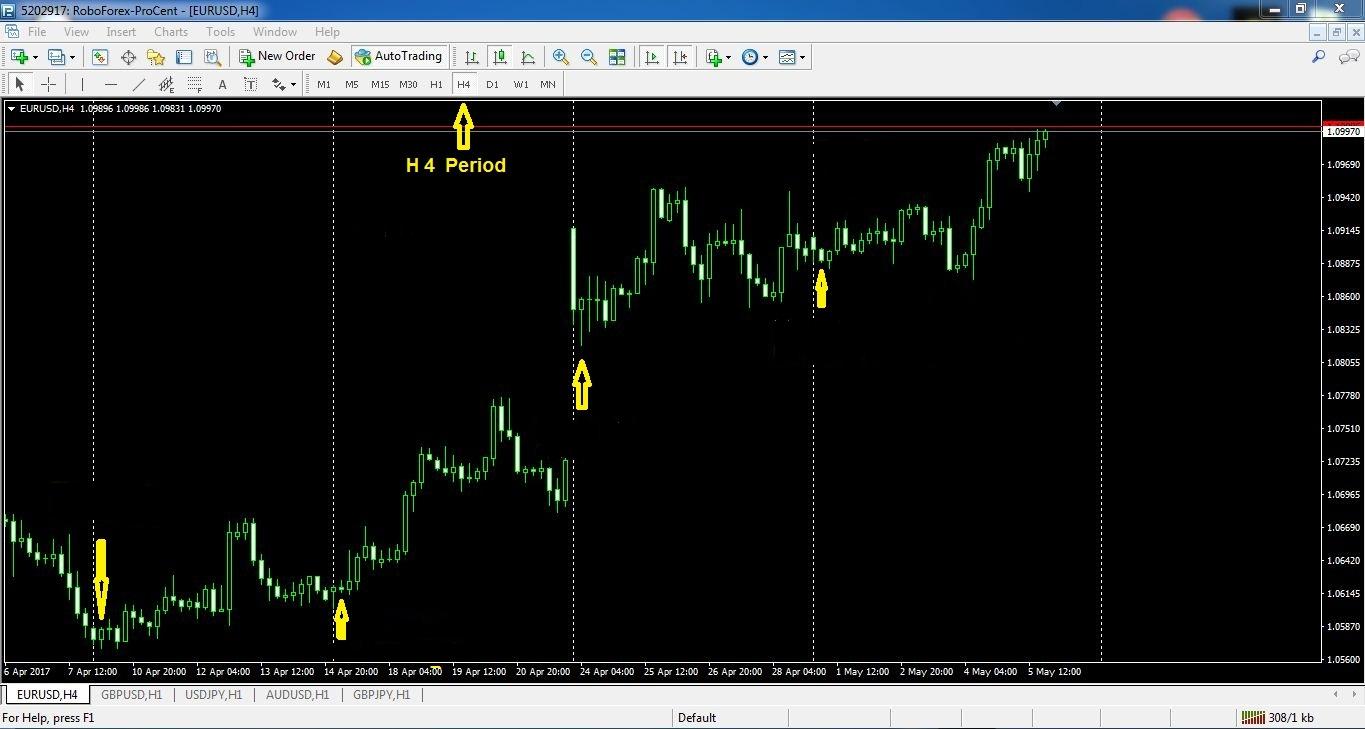Image resolution: width=1365 pixels, height=729 pixels.
Task: Zoom out of the chart
Action: pos(589,57)
